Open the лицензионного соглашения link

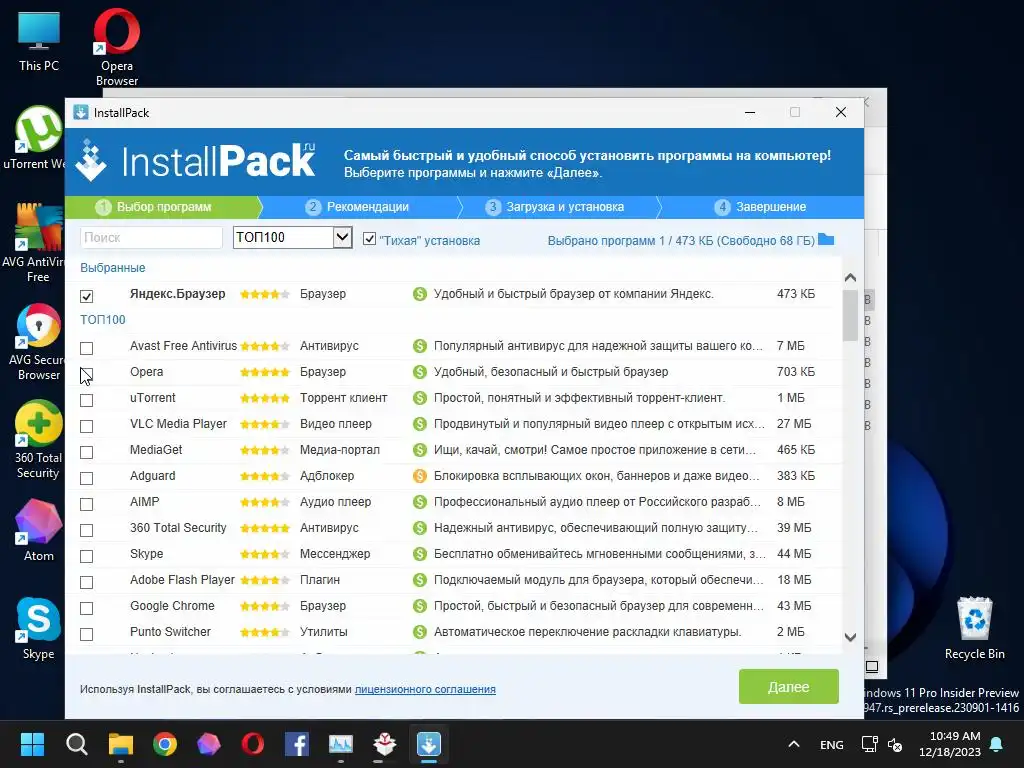[425, 689]
